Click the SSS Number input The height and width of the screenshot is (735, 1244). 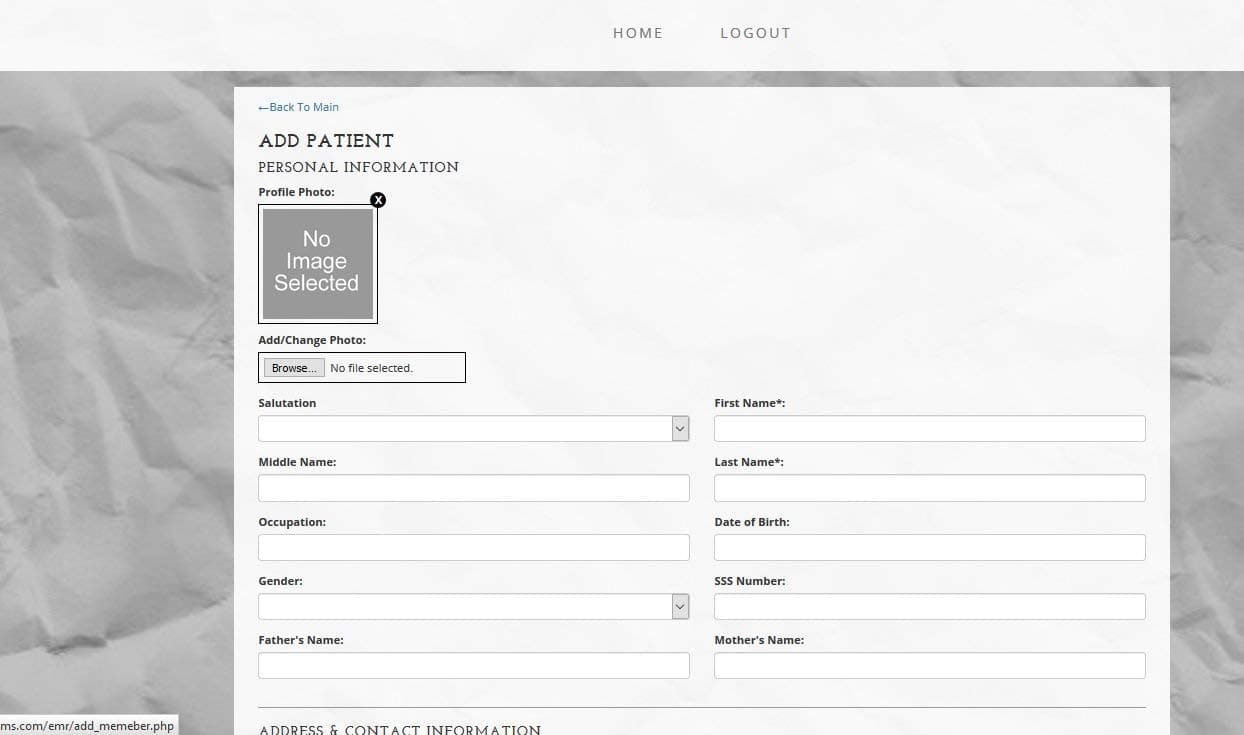coord(929,607)
